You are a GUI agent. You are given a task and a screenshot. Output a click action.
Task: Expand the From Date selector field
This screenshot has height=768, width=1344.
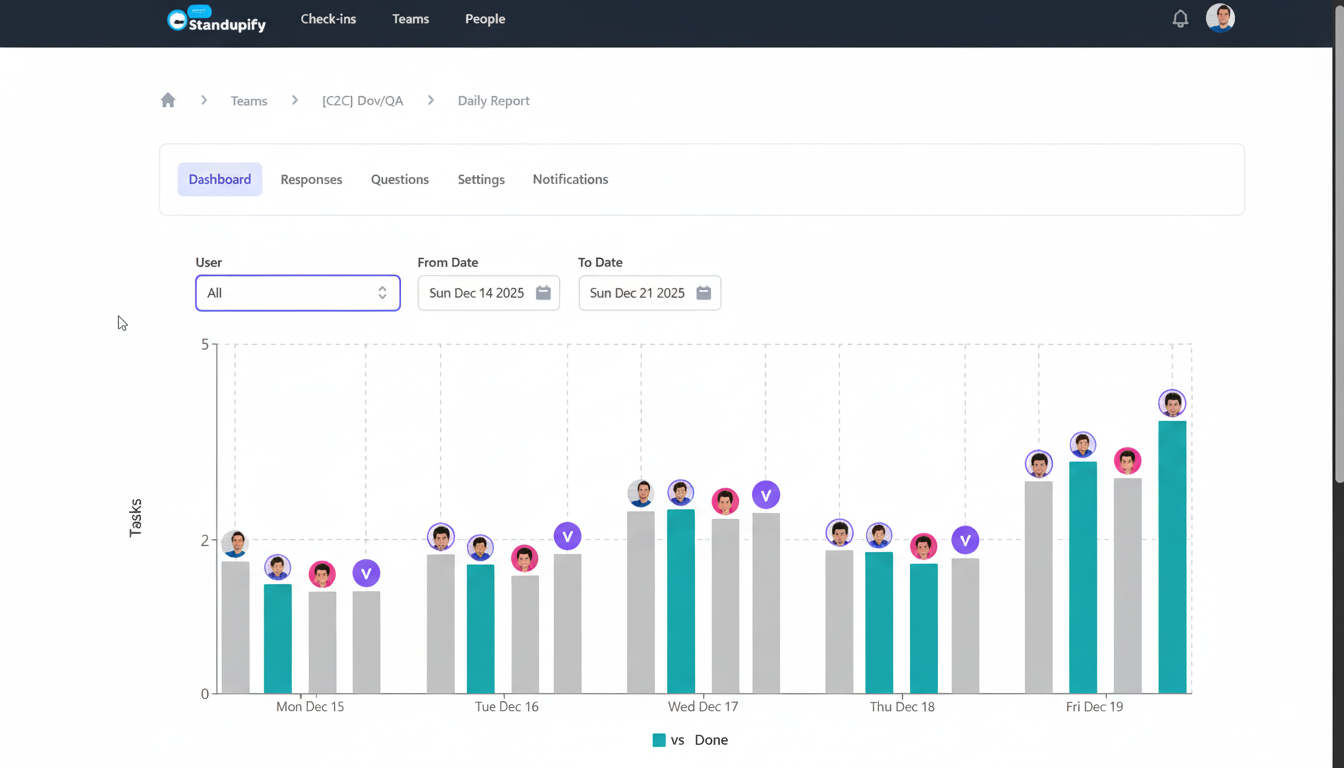point(488,293)
